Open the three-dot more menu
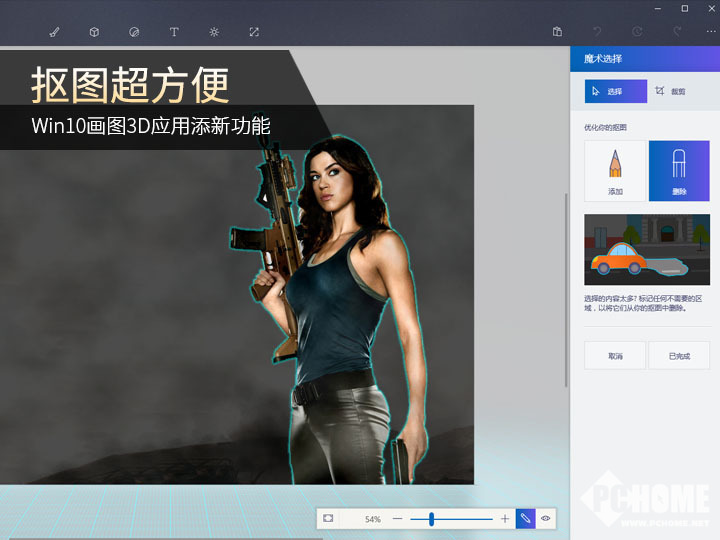This screenshot has width=720, height=540. (711, 32)
